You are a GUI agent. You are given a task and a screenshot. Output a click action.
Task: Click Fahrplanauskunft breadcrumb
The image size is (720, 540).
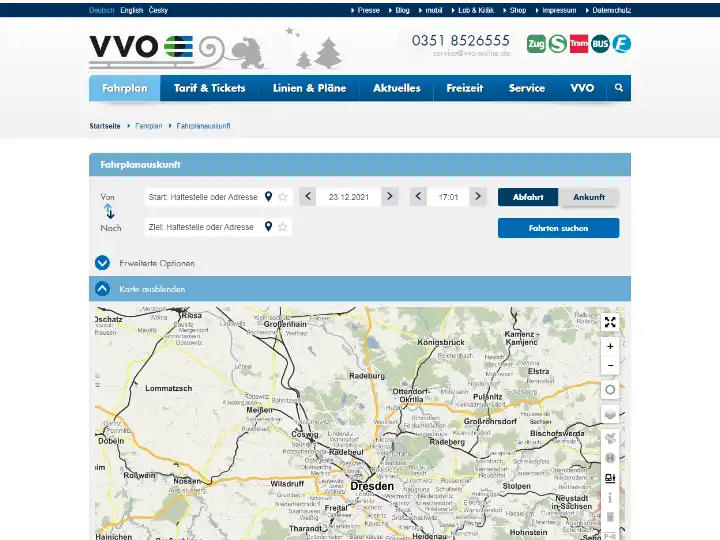click(203, 126)
